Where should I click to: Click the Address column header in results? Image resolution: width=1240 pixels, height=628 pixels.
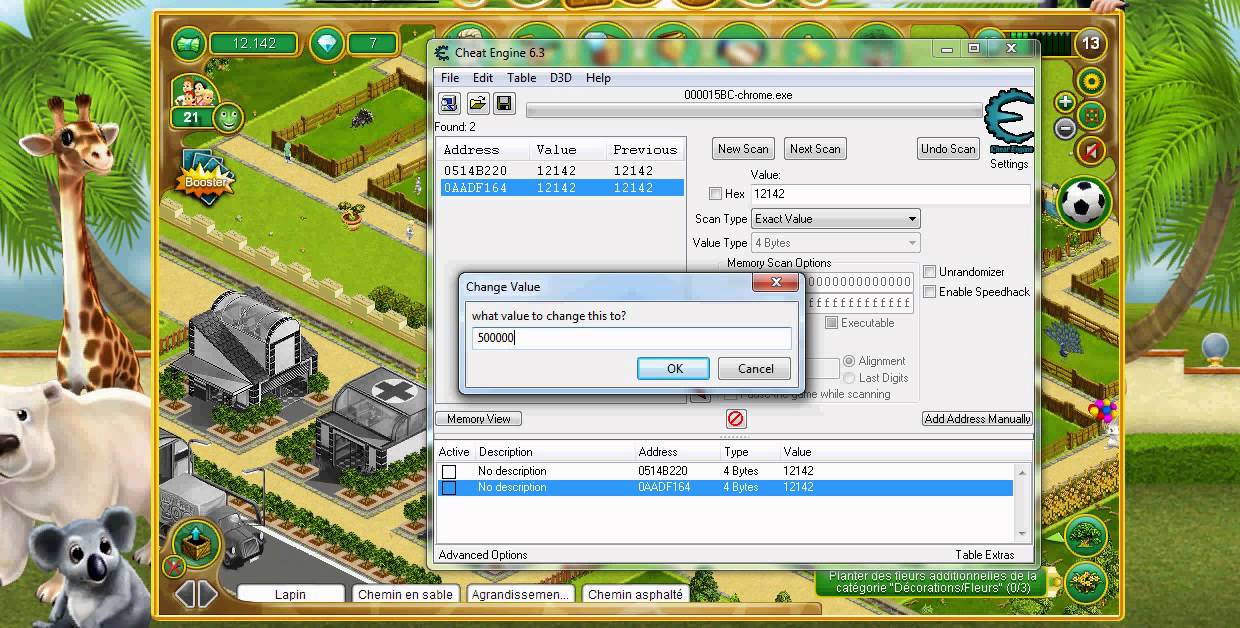471,150
